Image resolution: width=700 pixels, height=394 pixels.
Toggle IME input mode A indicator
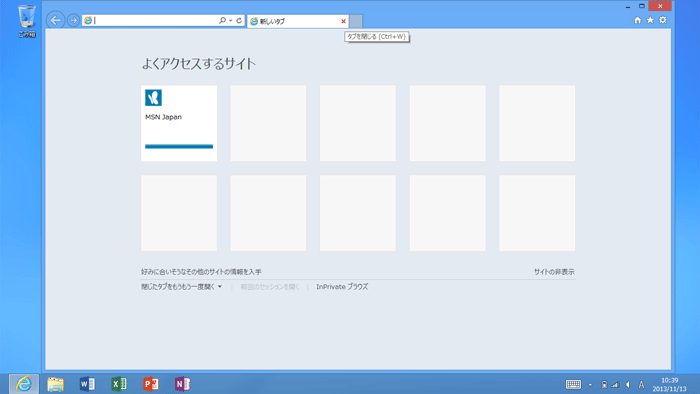[641, 384]
